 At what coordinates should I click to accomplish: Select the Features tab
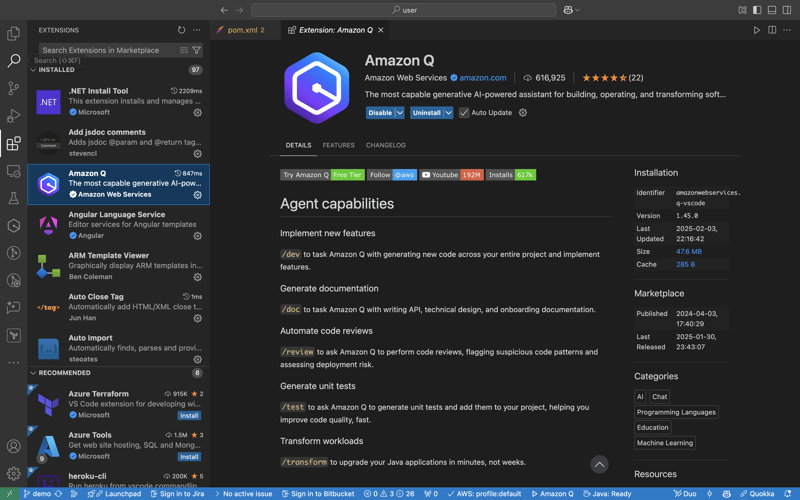338,145
